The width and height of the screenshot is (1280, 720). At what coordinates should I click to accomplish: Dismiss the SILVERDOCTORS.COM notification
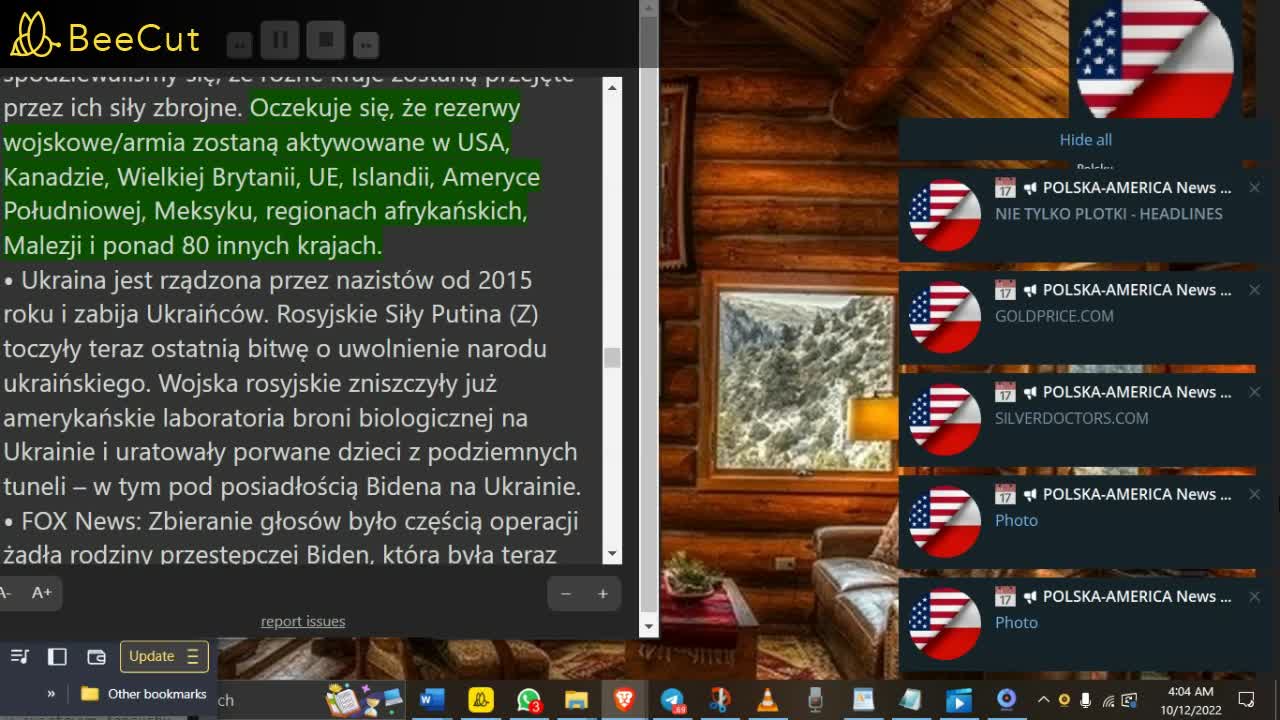coord(1254,391)
